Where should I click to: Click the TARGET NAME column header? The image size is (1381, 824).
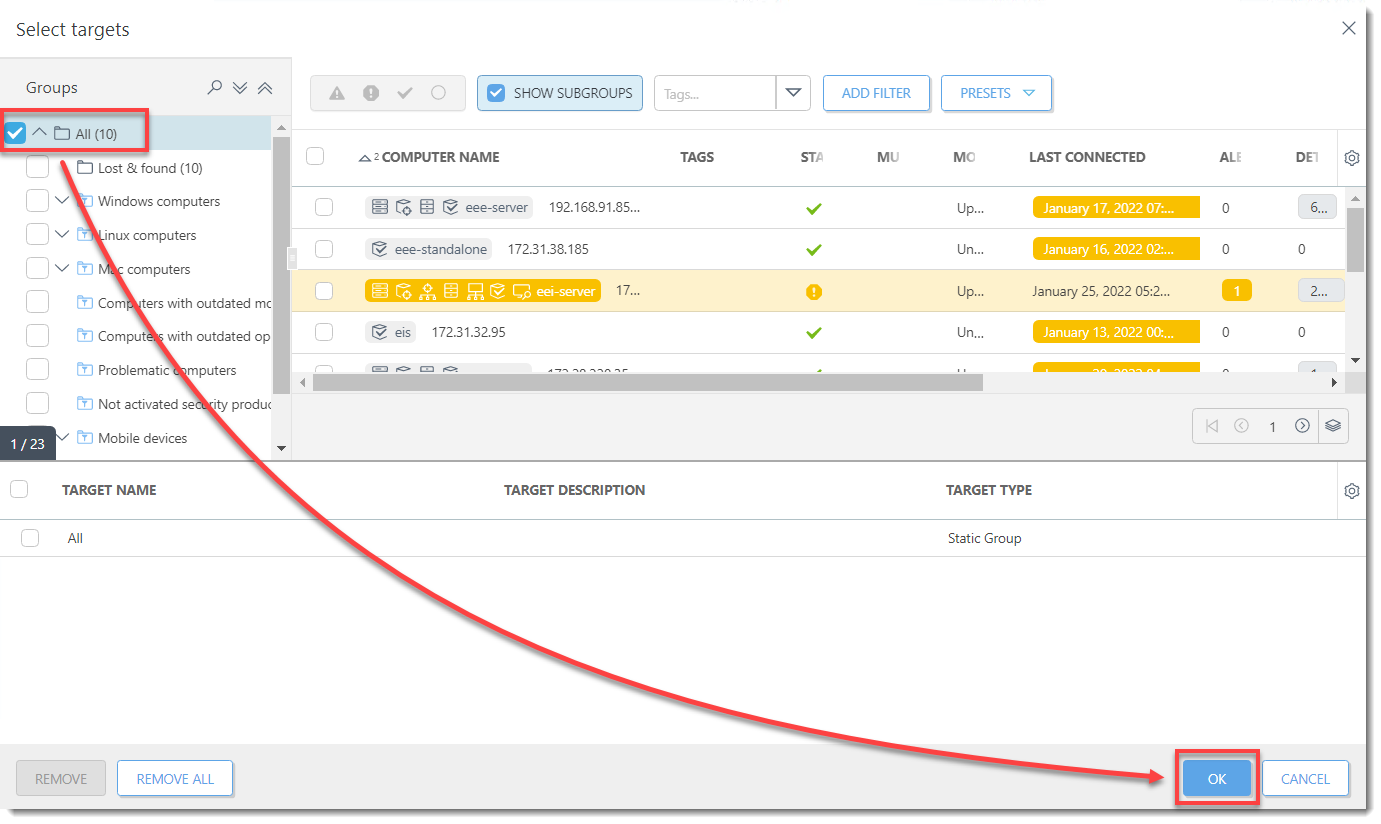[x=109, y=490]
